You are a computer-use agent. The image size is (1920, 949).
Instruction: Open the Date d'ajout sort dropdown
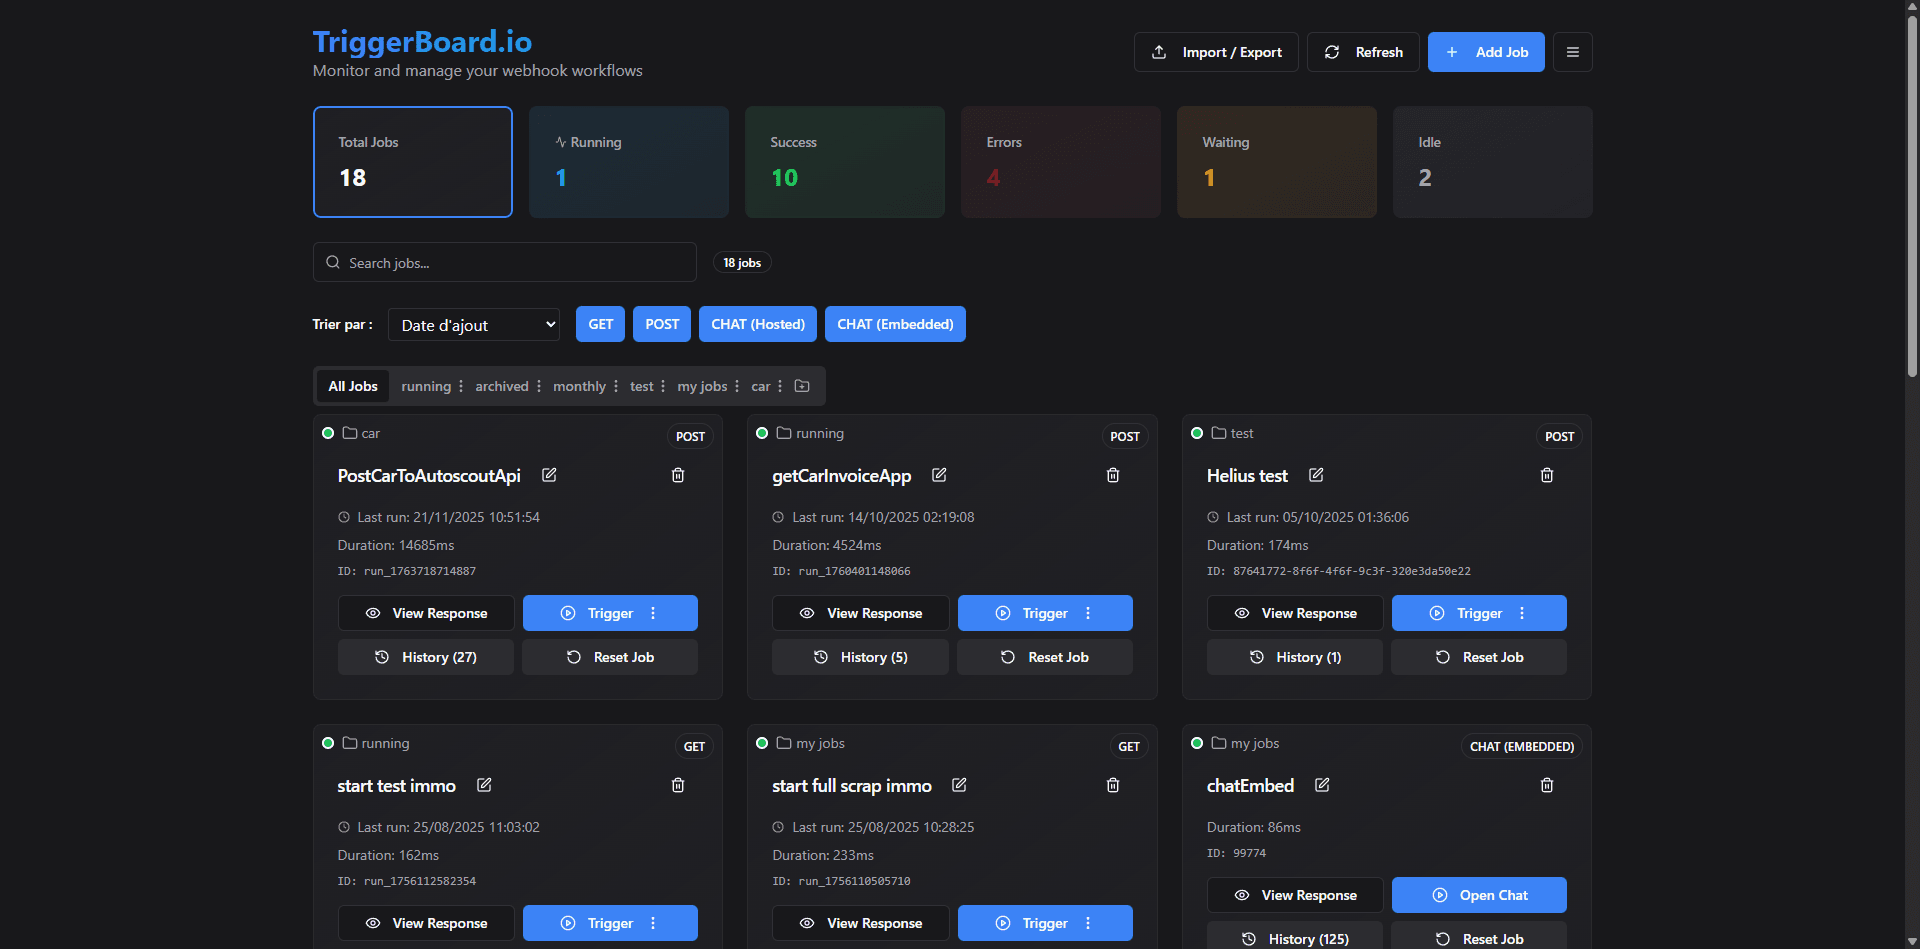coord(474,325)
